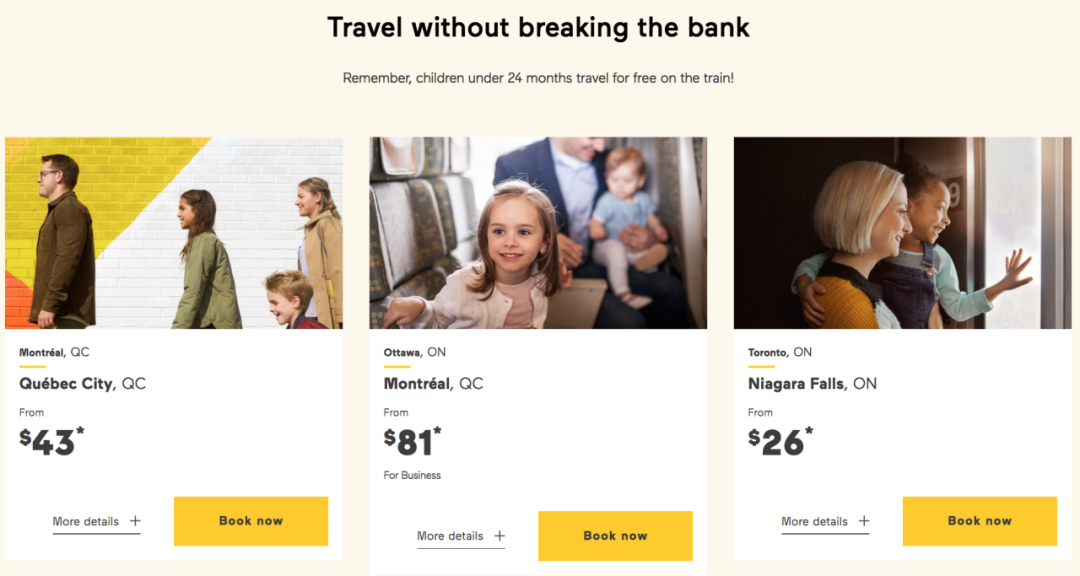Click the Toronto, ON origin label

tap(780, 352)
